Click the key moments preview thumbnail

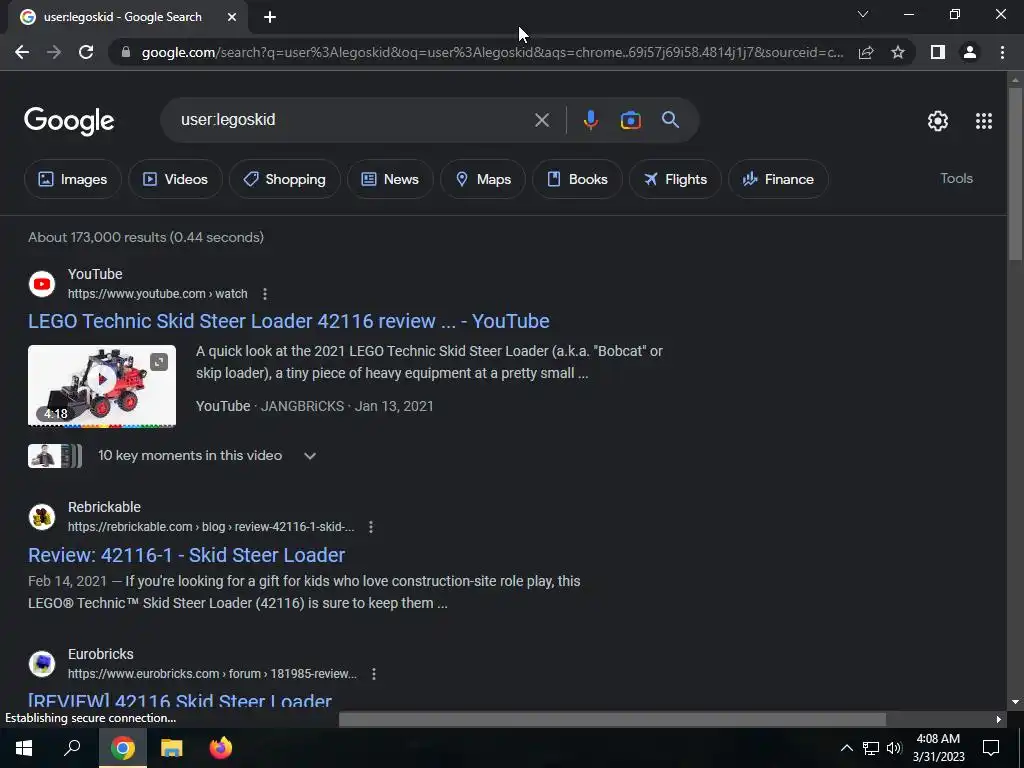click(55, 456)
